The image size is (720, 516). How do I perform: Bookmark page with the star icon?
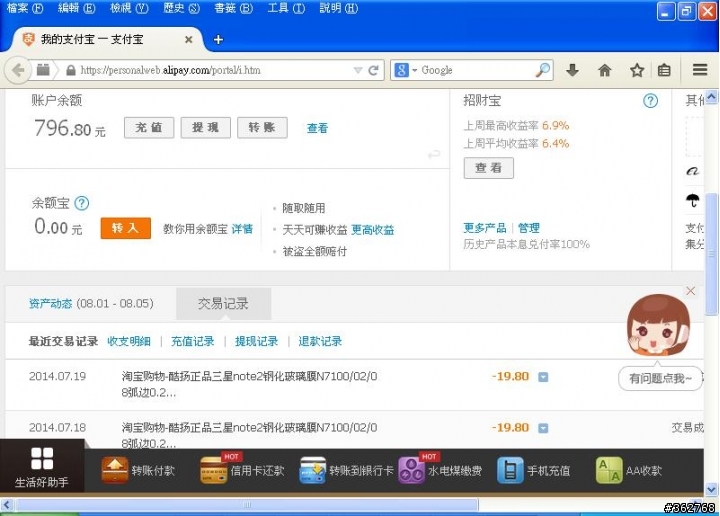pos(637,70)
